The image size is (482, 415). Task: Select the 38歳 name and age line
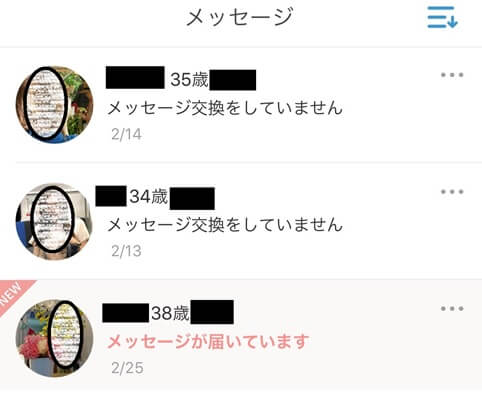[168, 312]
